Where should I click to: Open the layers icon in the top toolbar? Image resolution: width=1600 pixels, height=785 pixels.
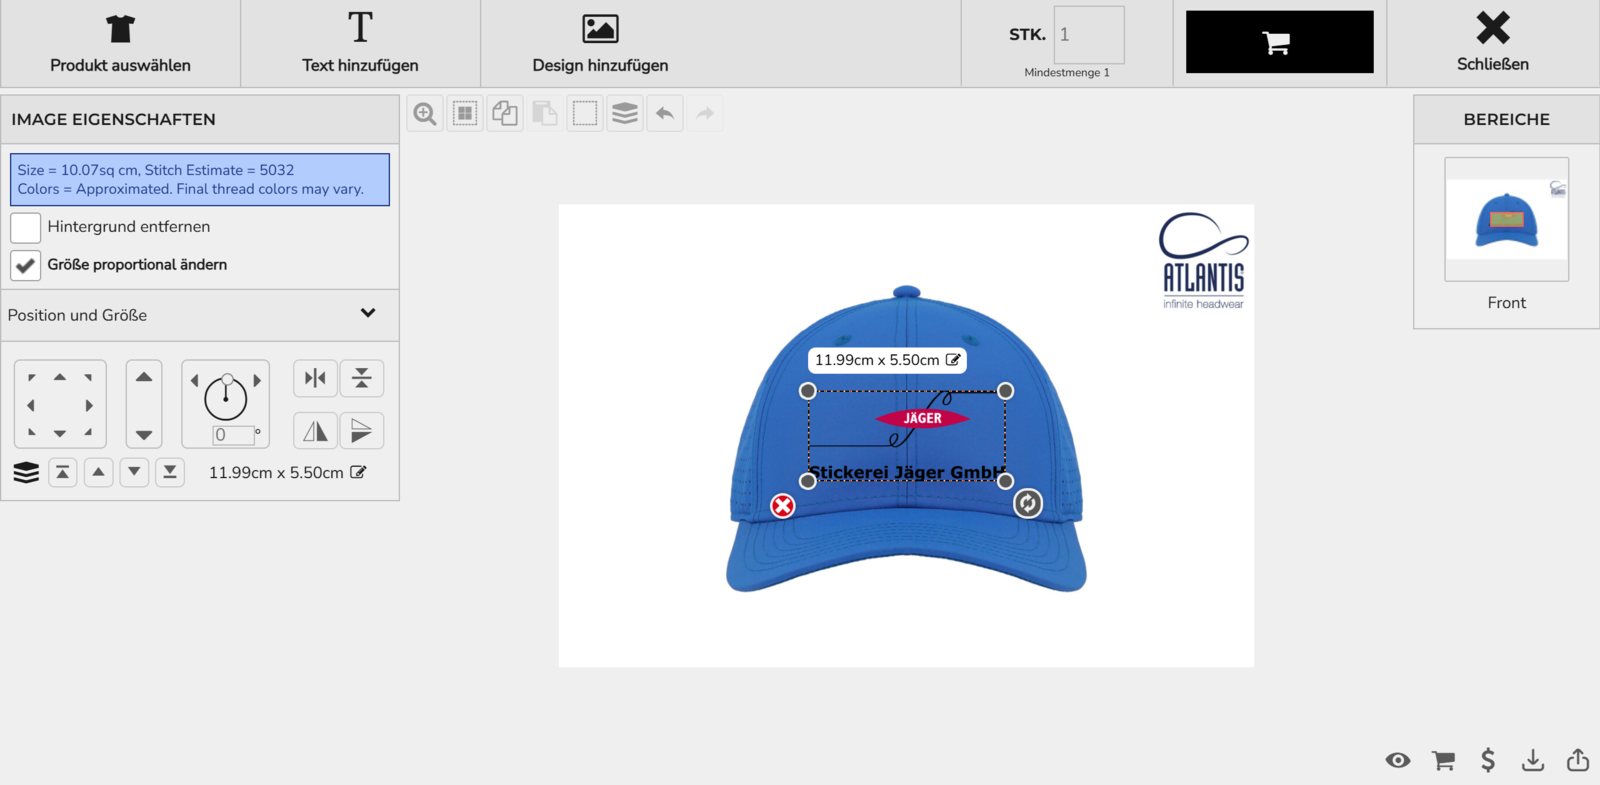pyautogui.click(x=625, y=114)
